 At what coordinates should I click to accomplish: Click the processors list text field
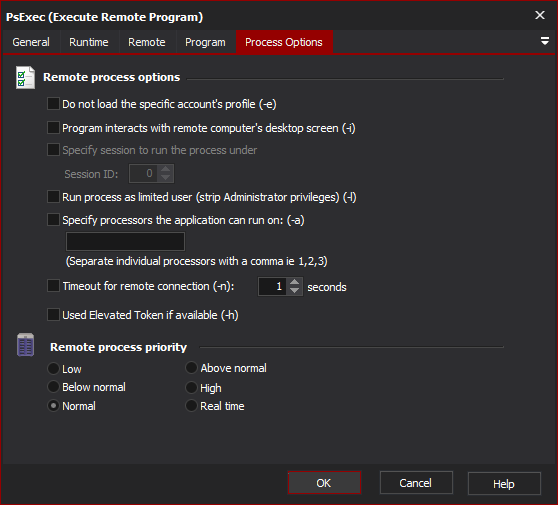click(x=125, y=242)
